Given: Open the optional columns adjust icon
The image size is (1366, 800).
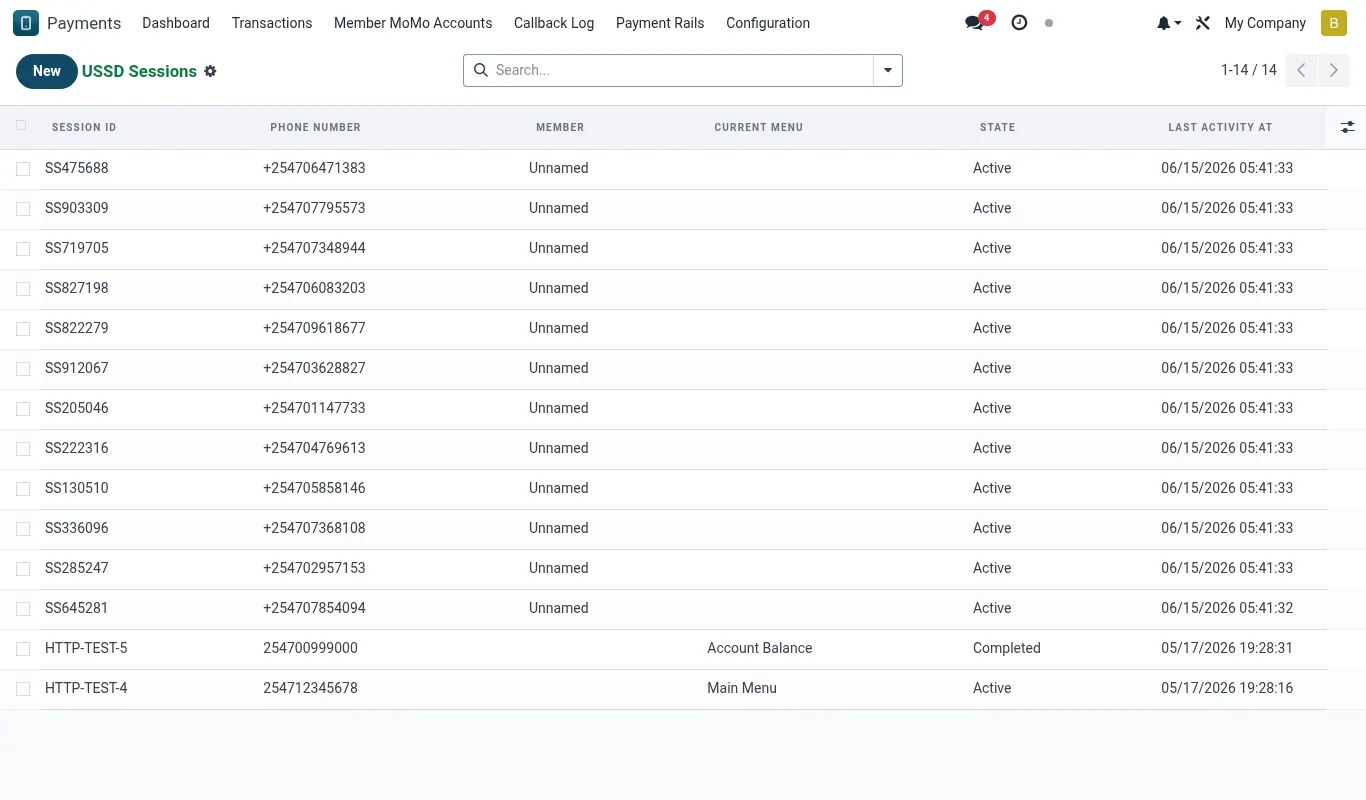Looking at the screenshot, I should click(1348, 127).
